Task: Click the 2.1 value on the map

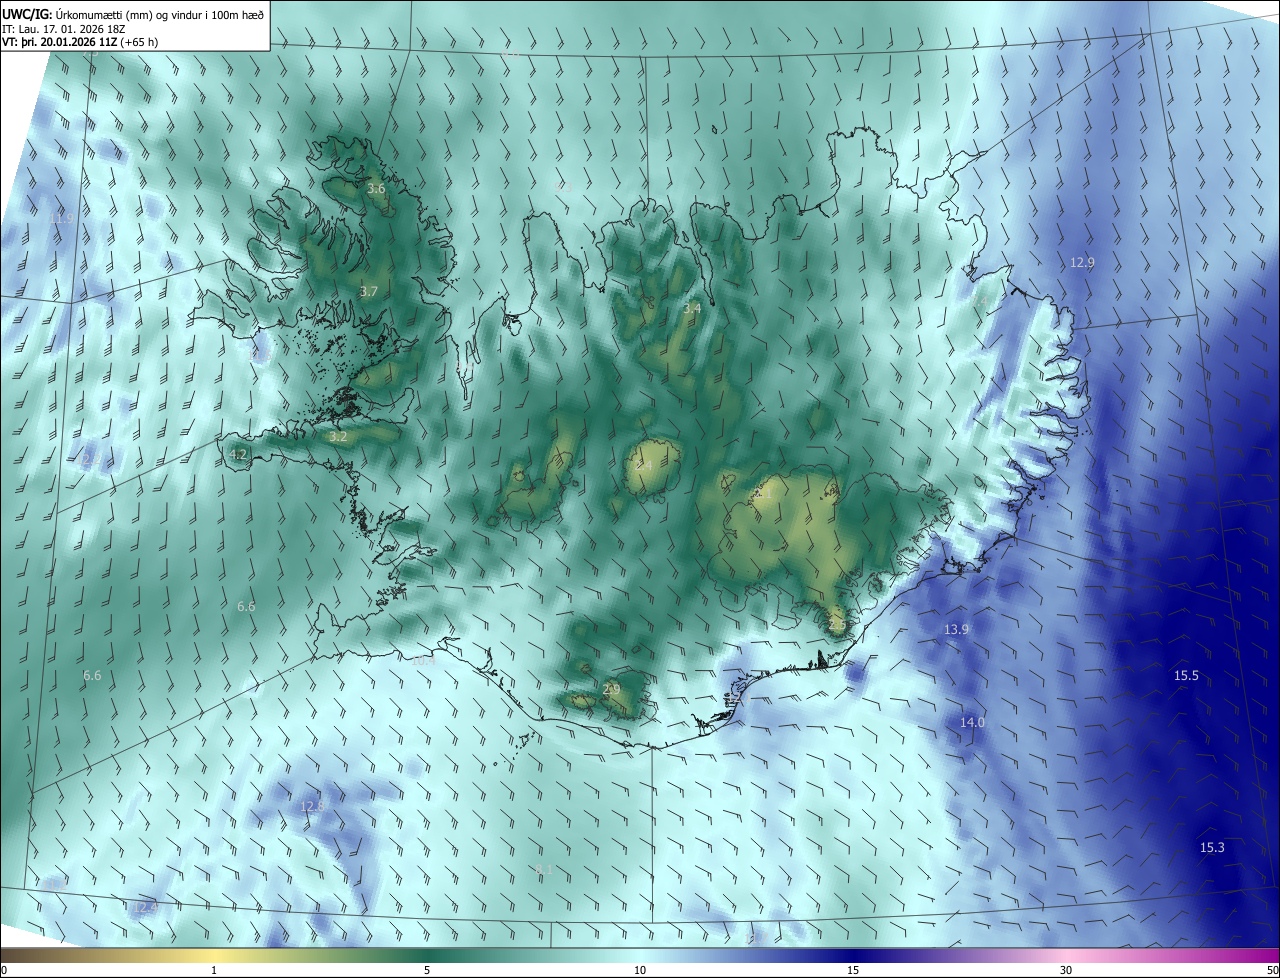Action: click(x=765, y=493)
